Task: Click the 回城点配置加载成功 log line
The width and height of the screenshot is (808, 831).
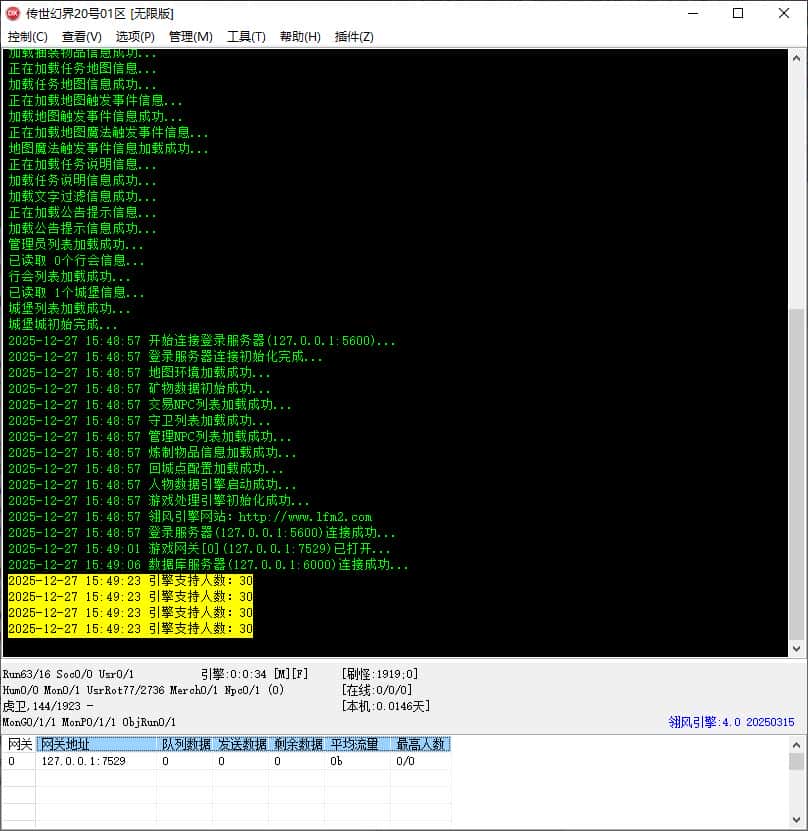Action: 146,468
